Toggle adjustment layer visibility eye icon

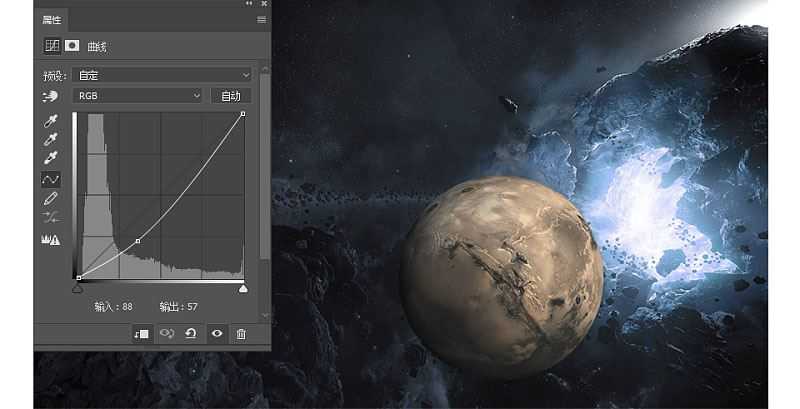point(216,334)
